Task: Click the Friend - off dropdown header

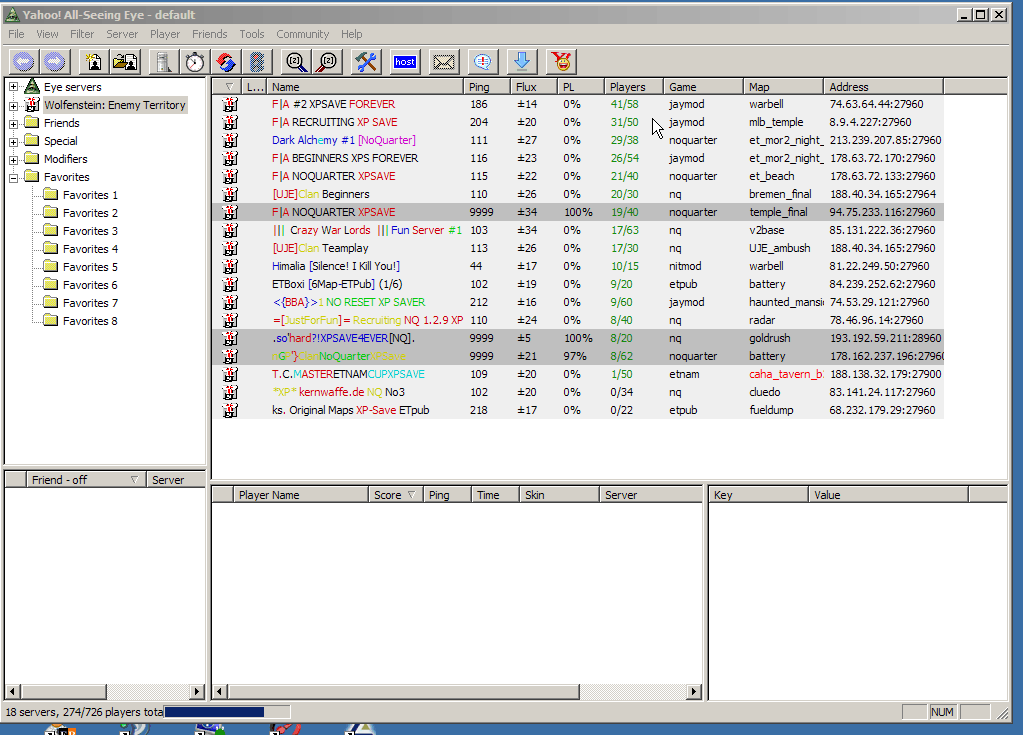Action: 86,480
